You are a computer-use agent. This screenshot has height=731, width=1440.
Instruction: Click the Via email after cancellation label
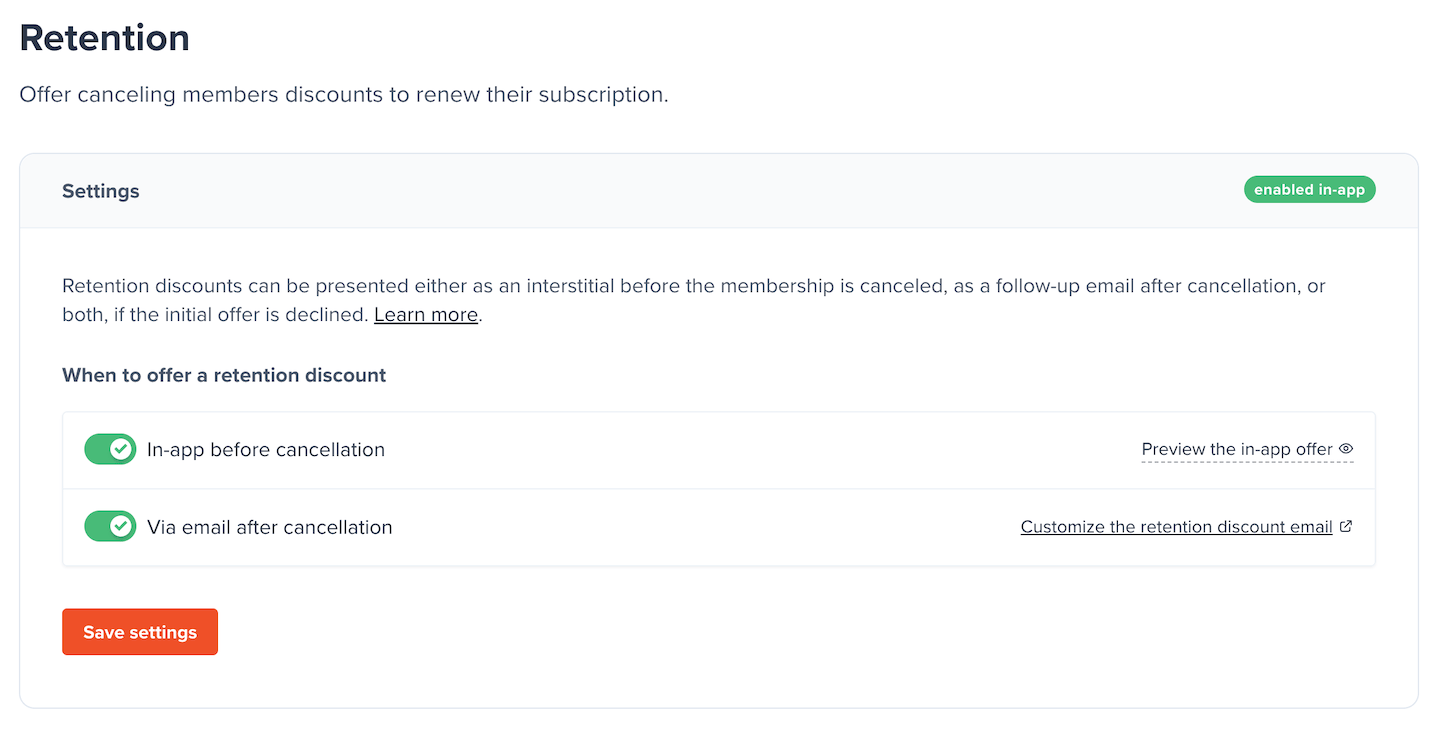click(x=269, y=527)
